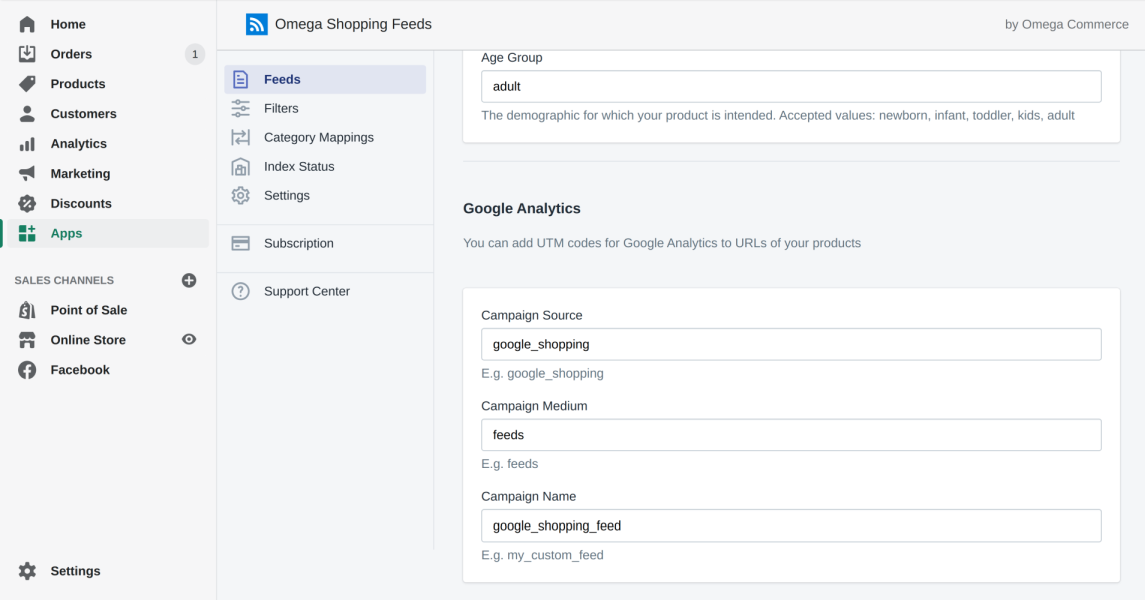
Task: Click the Index Status icon
Action: click(240, 166)
